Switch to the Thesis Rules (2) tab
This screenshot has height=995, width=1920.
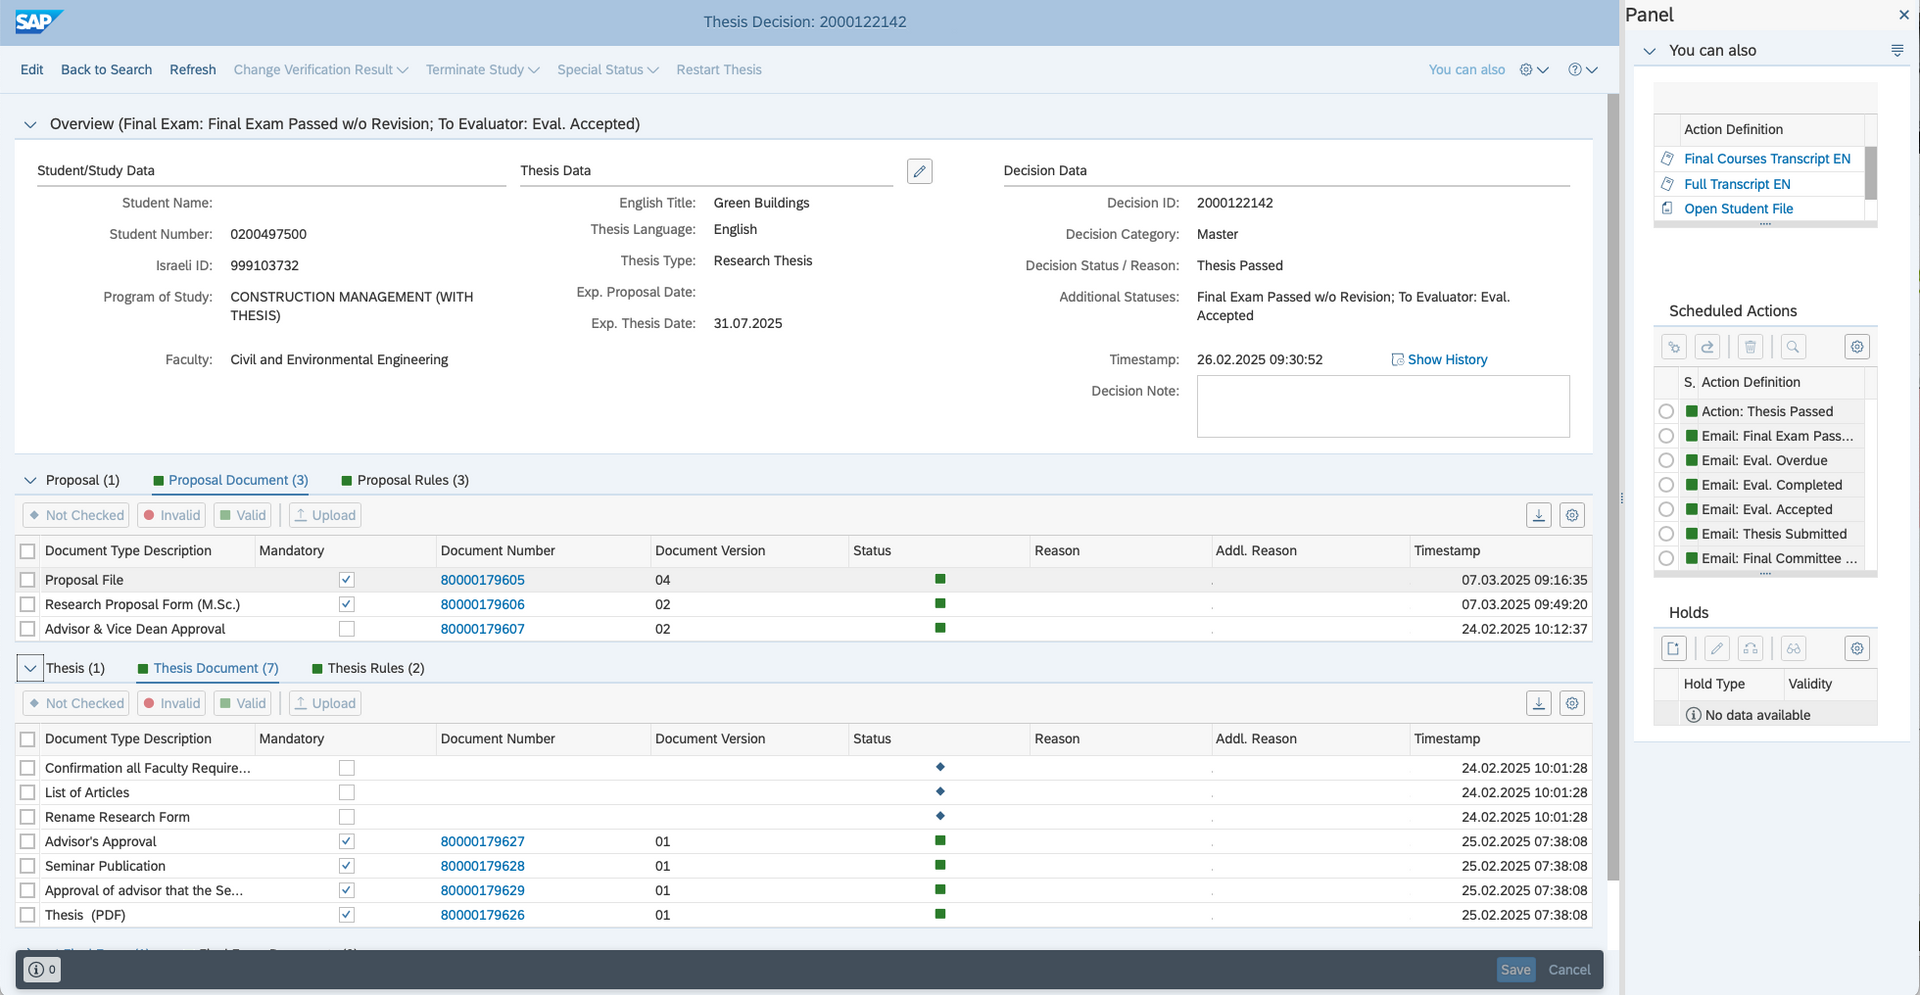pos(375,668)
